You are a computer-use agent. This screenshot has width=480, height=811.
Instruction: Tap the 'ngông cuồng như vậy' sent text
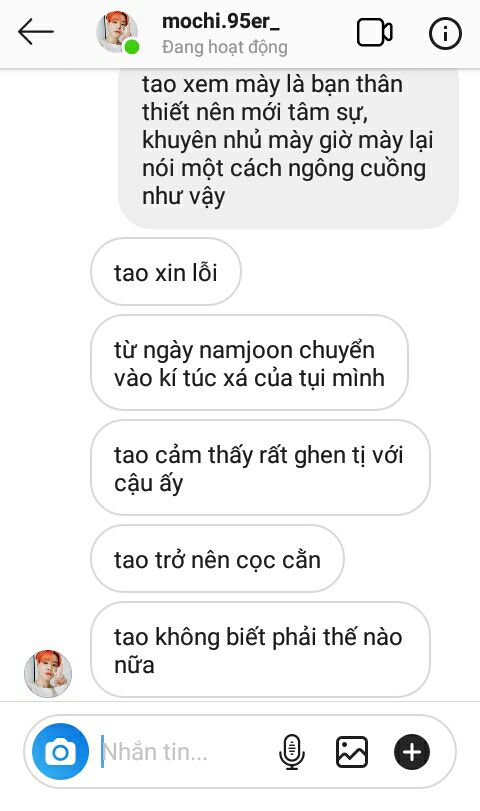(284, 182)
